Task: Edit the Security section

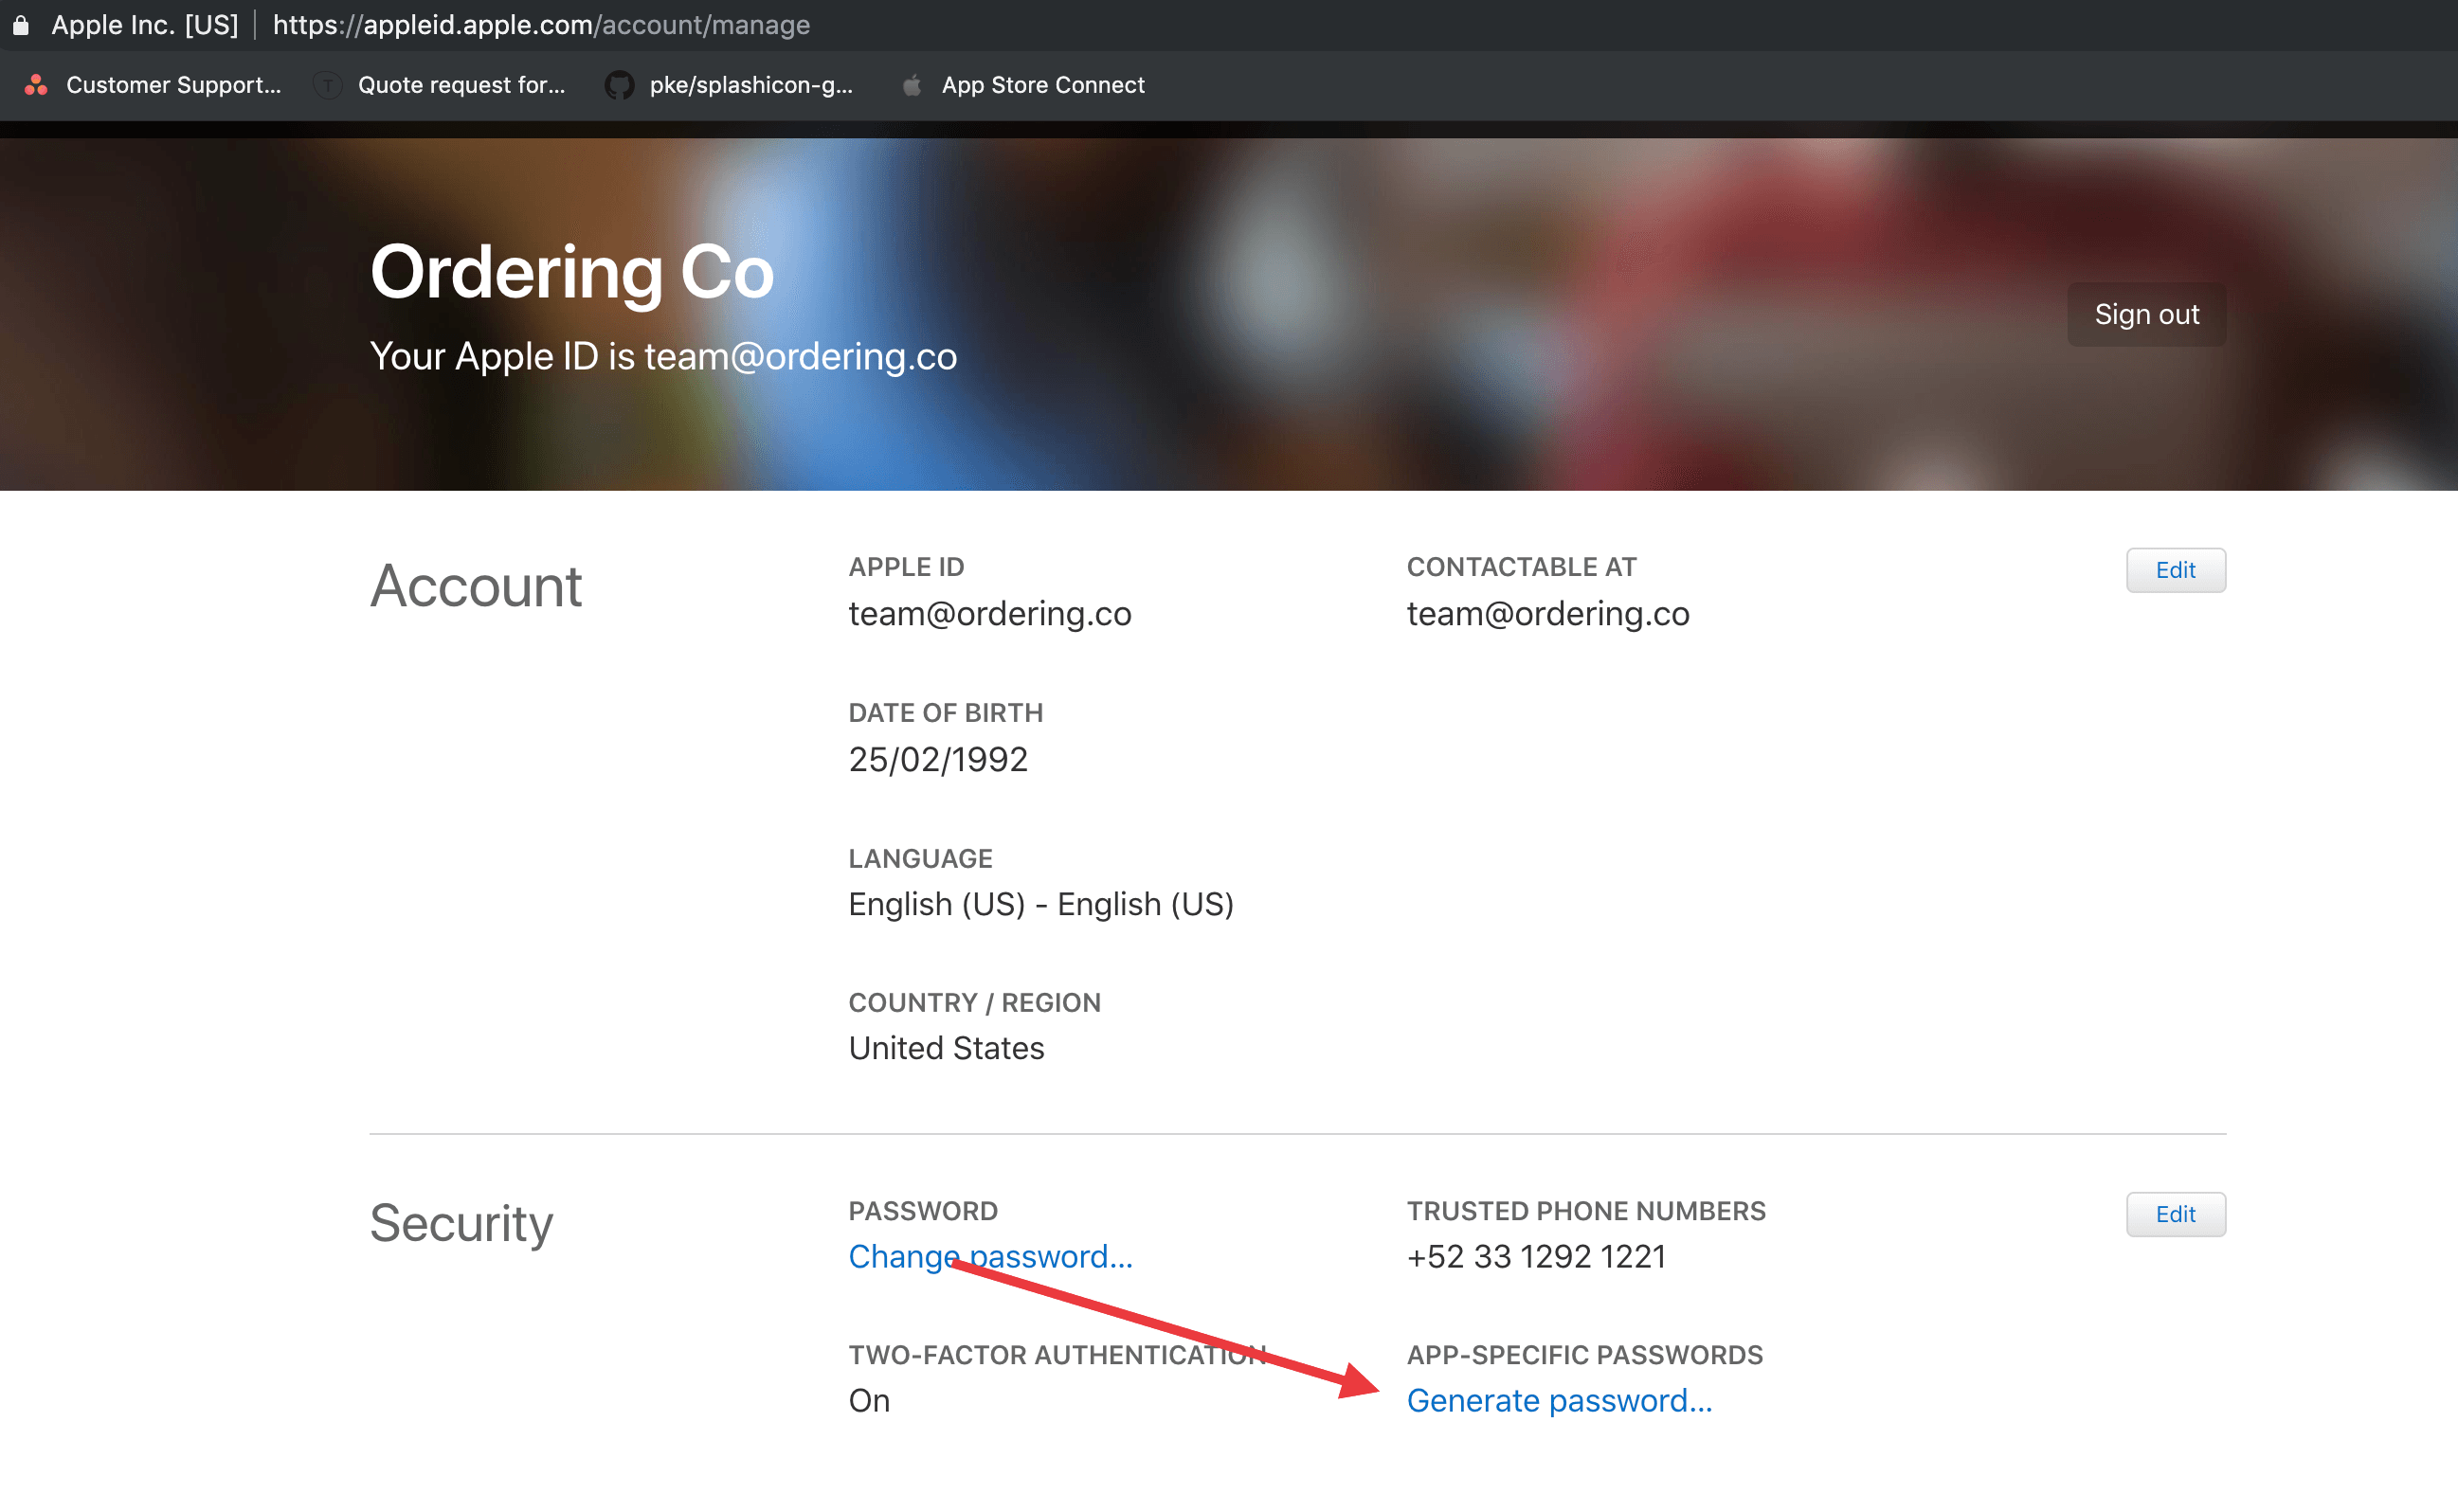Action: pos(2174,1214)
